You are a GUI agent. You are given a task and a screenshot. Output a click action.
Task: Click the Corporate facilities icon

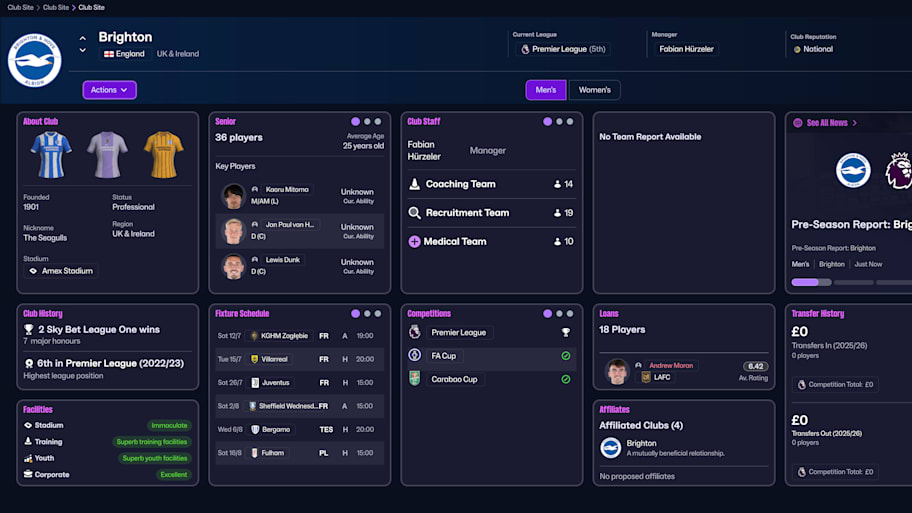coord(28,475)
